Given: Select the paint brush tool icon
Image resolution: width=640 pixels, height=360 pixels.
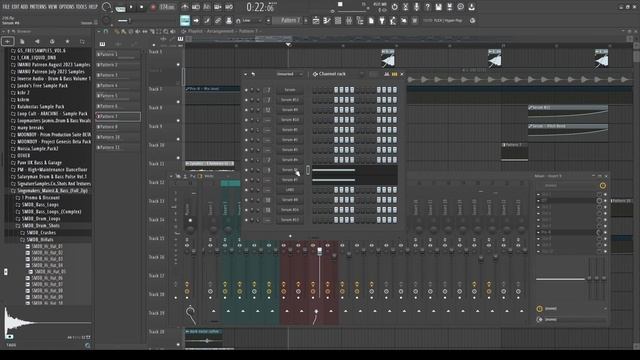Looking at the screenshot, I should tap(207, 20).
